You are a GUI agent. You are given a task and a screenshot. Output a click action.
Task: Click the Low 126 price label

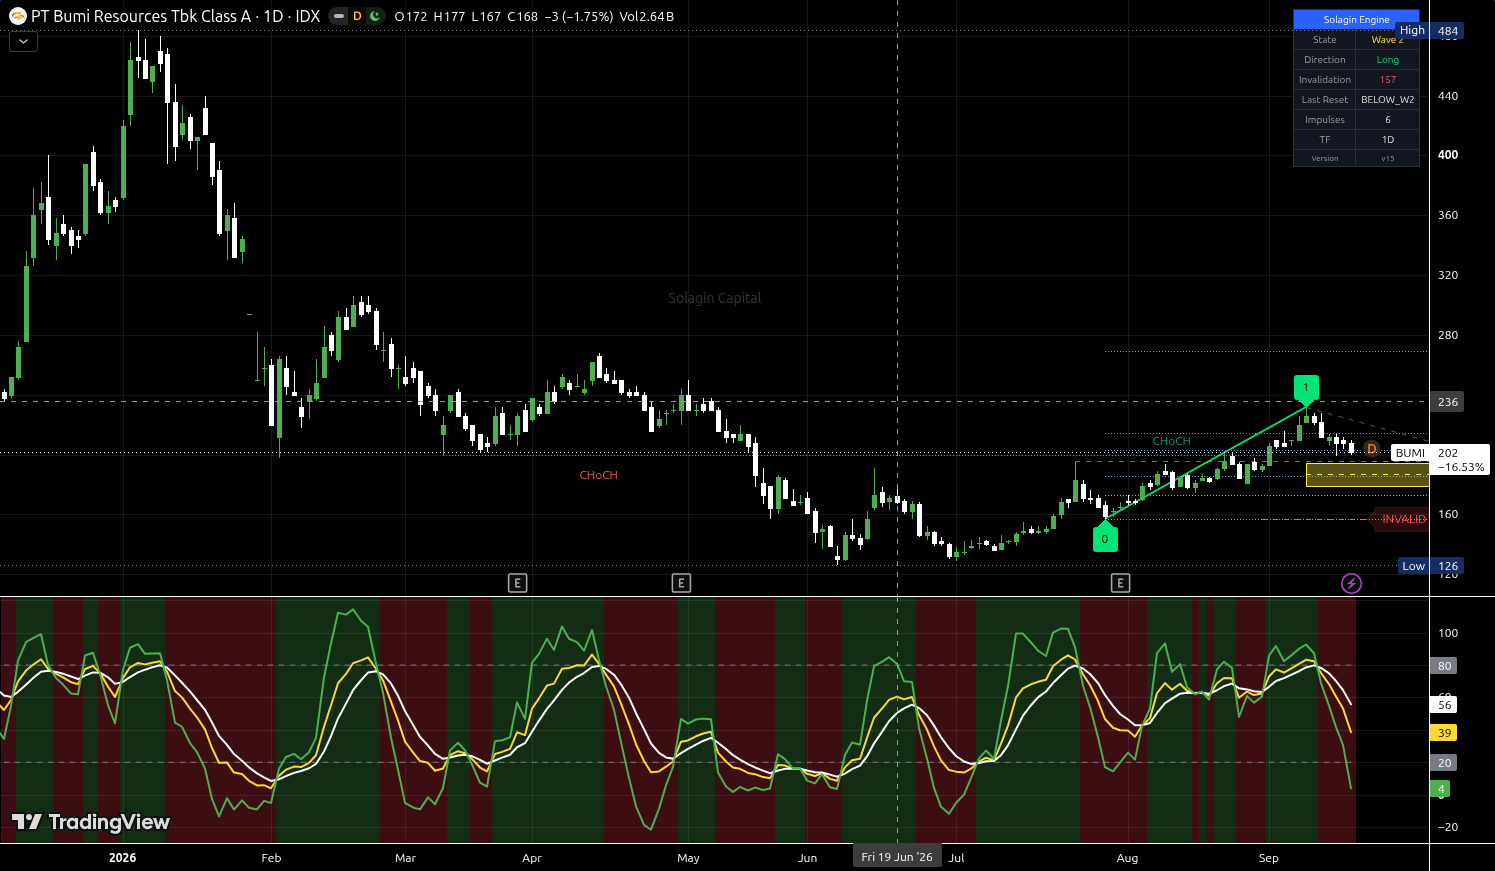(1431, 566)
